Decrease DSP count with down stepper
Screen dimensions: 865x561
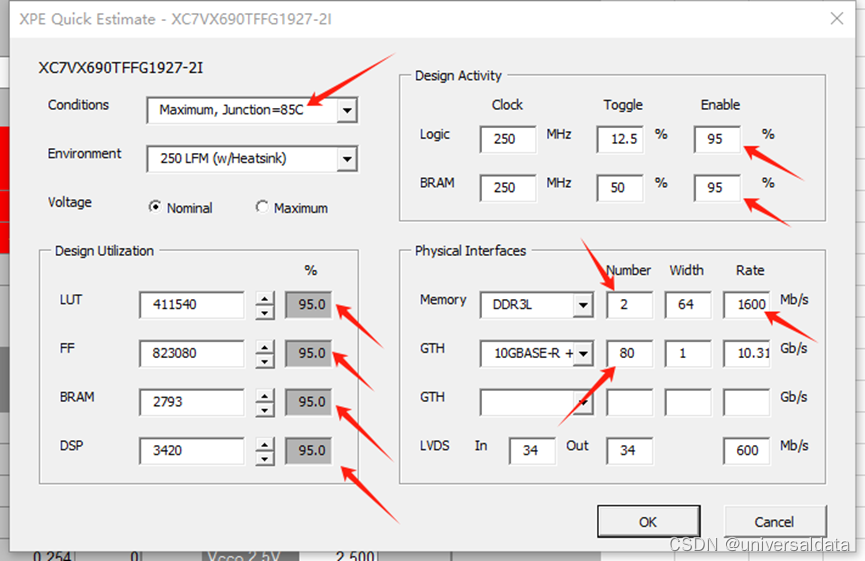(x=265, y=458)
